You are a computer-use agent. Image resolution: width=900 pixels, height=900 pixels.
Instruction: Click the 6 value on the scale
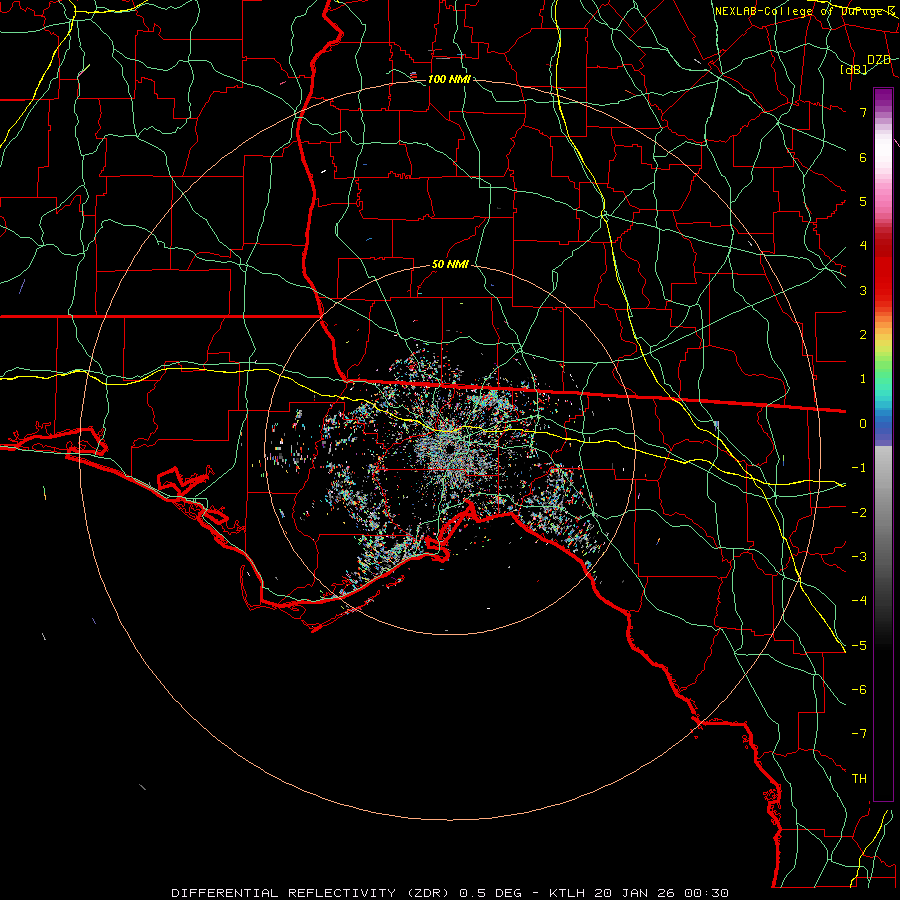tap(863, 157)
